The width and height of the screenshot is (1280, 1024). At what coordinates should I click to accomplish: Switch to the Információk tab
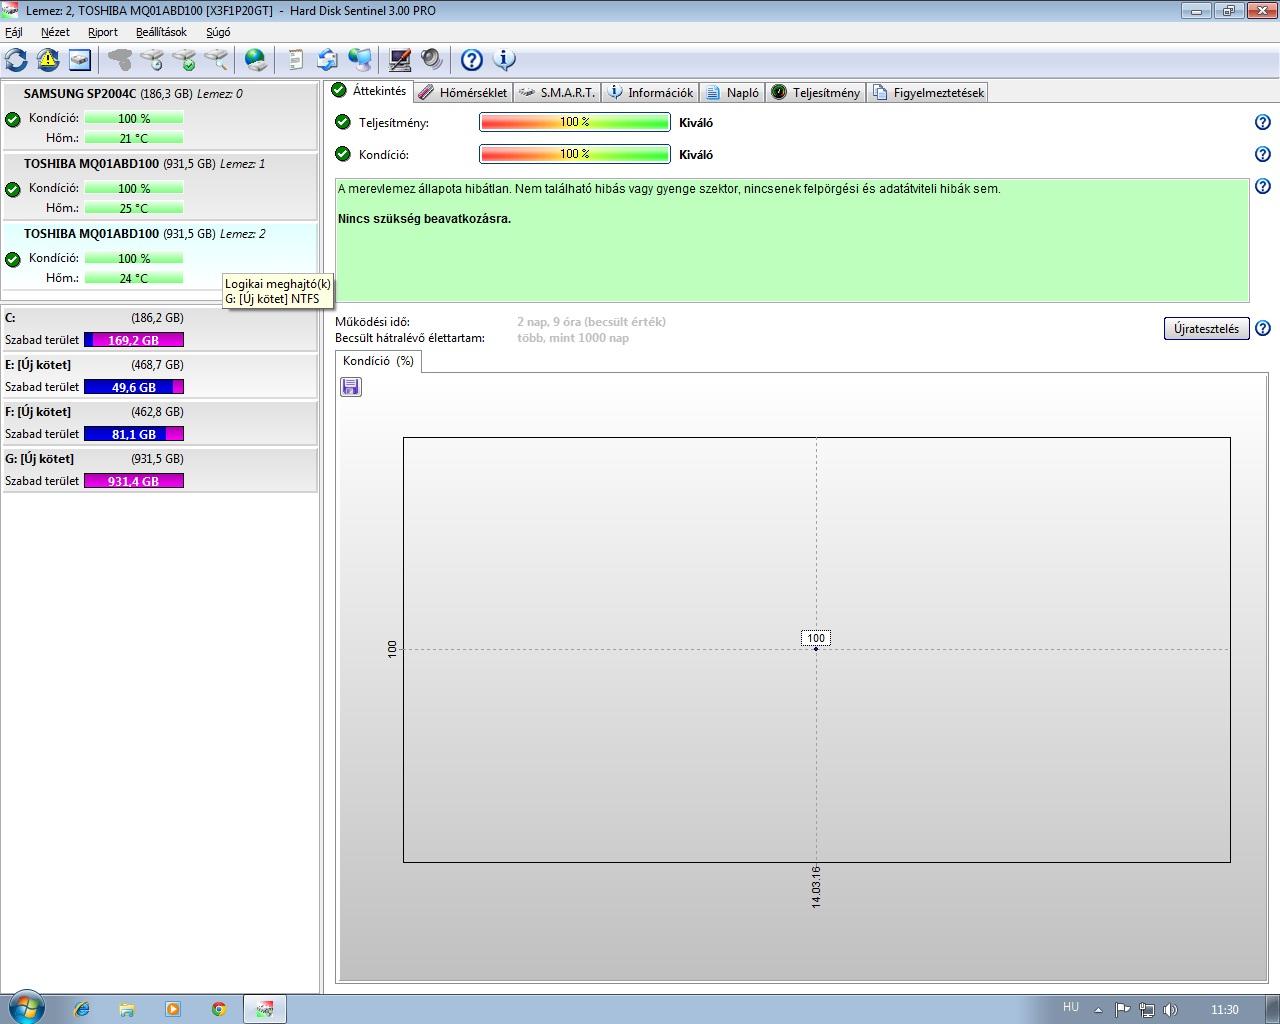(x=650, y=92)
